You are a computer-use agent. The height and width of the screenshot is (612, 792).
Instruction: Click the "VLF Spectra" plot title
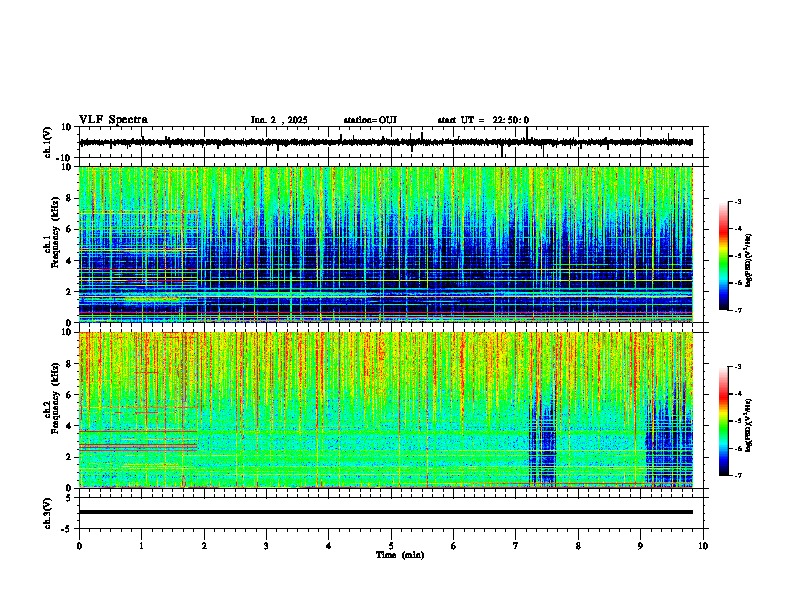pyautogui.click(x=113, y=120)
